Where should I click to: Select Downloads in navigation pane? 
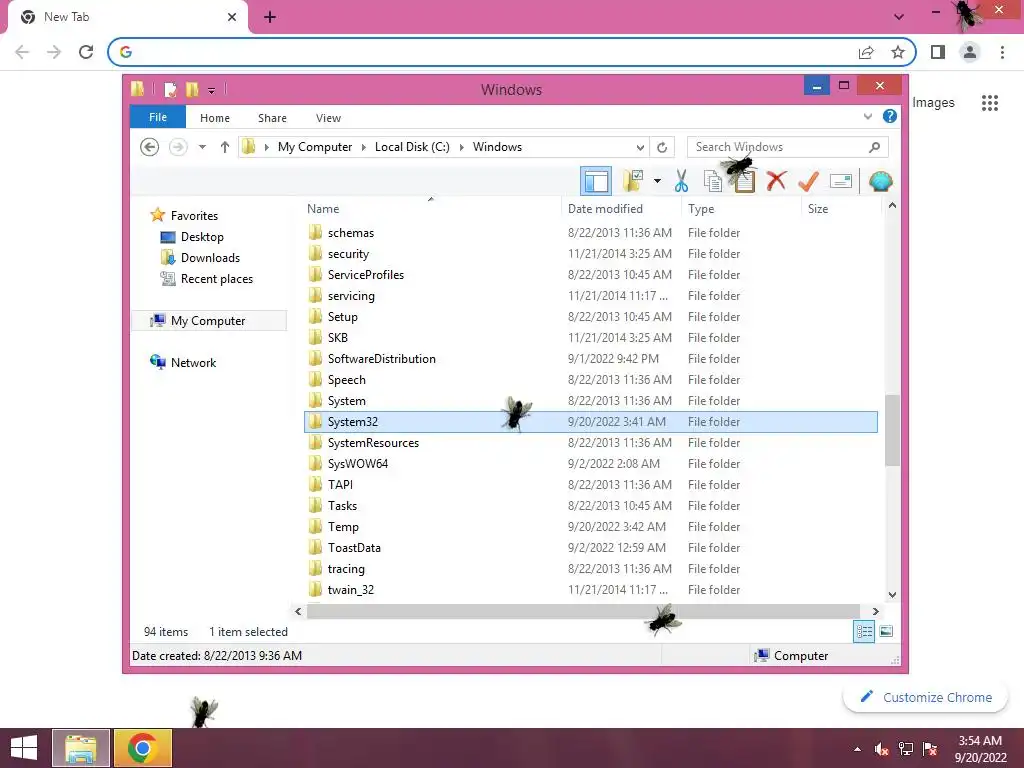210,257
